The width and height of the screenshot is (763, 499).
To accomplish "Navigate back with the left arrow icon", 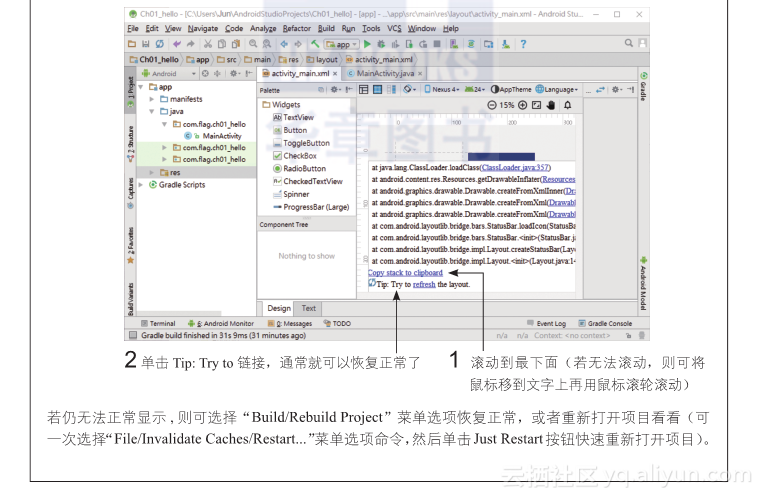I will tap(284, 44).
